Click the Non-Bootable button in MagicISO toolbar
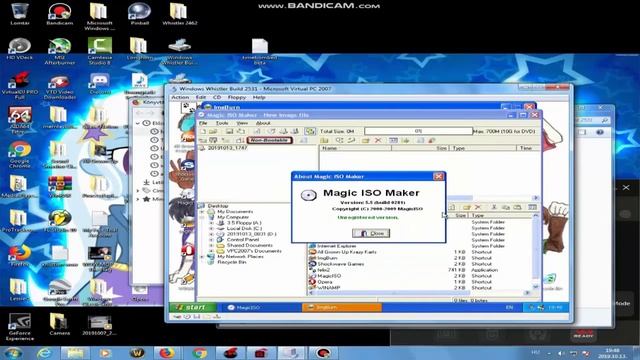Viewport: 640px width, 360px height. (269, 140)
